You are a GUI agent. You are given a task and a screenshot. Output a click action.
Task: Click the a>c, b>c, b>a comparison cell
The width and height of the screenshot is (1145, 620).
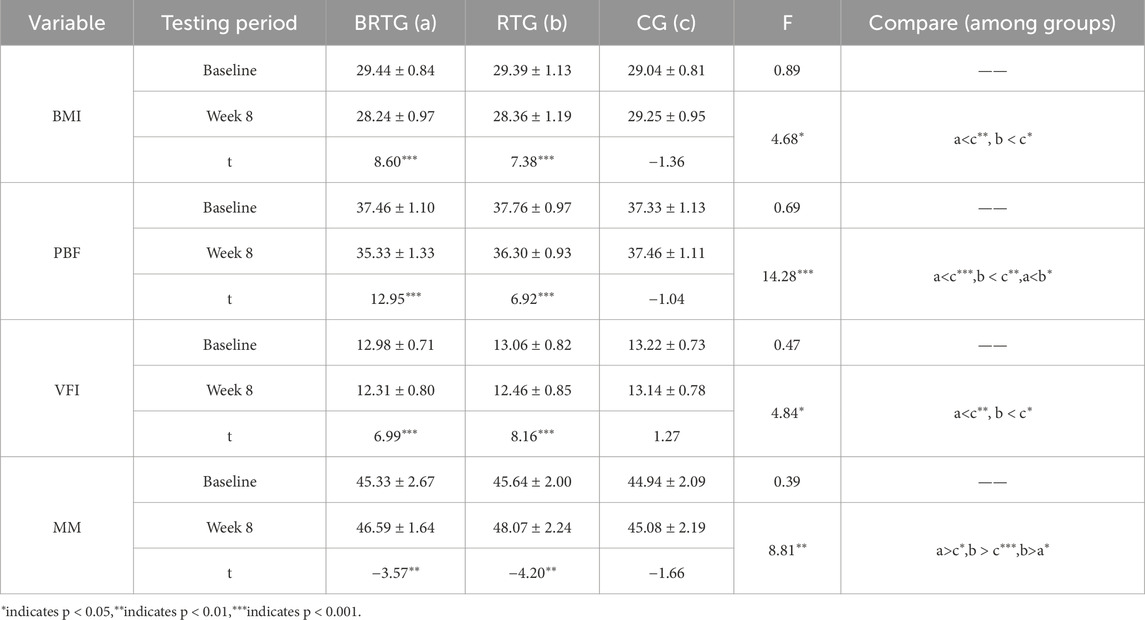click(992, 551)
